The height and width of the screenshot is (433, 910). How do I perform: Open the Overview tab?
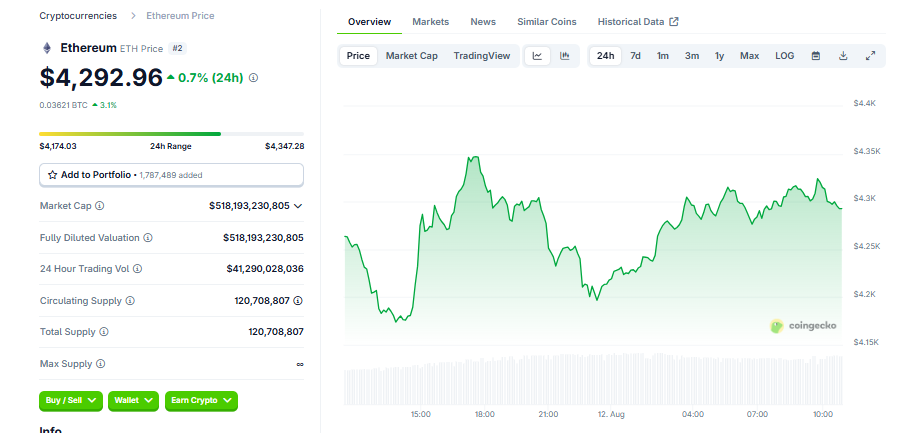tap(370, 21)
